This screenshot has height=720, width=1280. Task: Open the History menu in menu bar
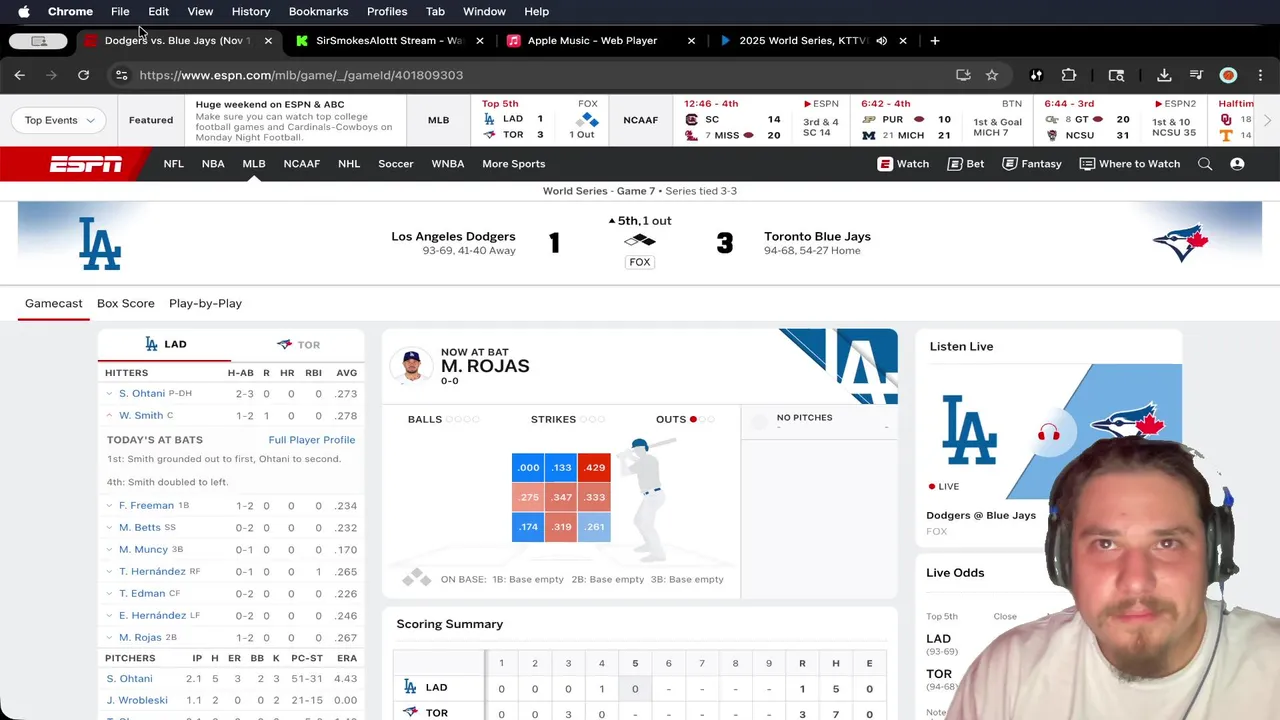251,12
